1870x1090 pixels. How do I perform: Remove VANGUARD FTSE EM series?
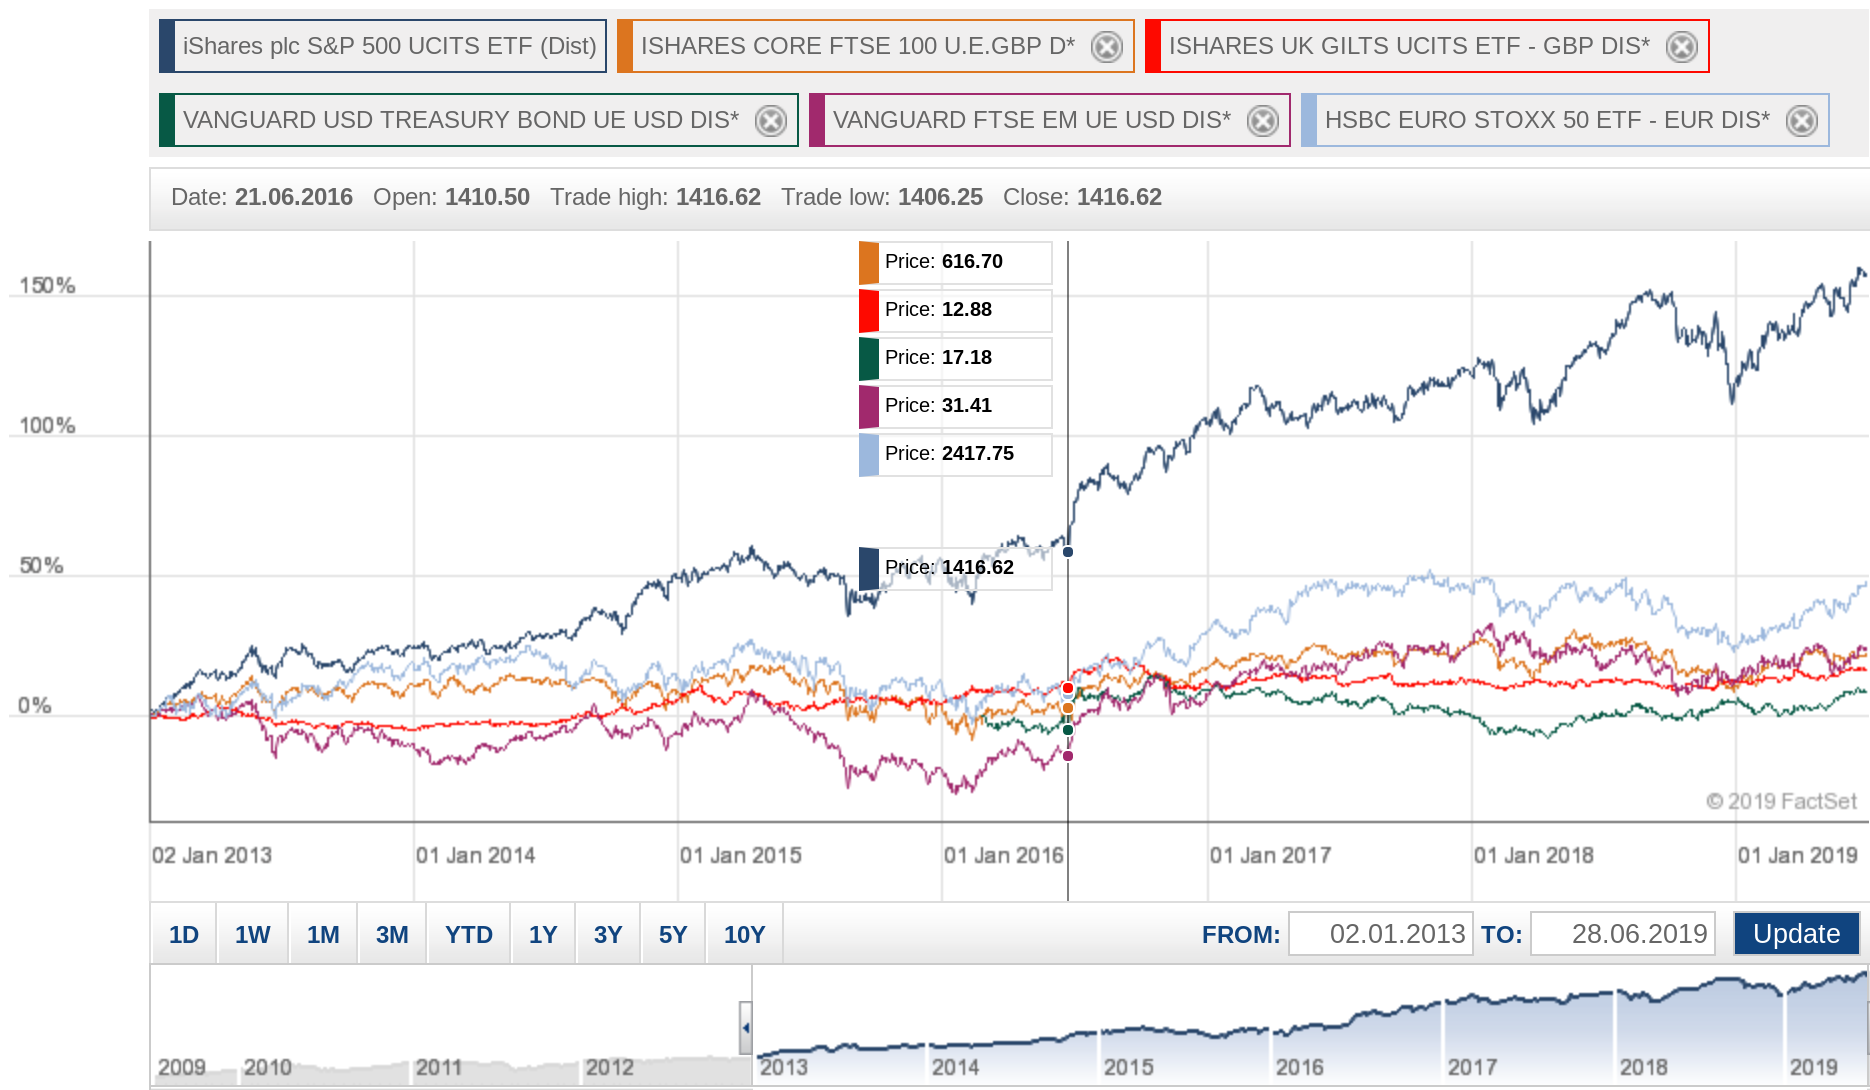click(x=1262, y=121)
